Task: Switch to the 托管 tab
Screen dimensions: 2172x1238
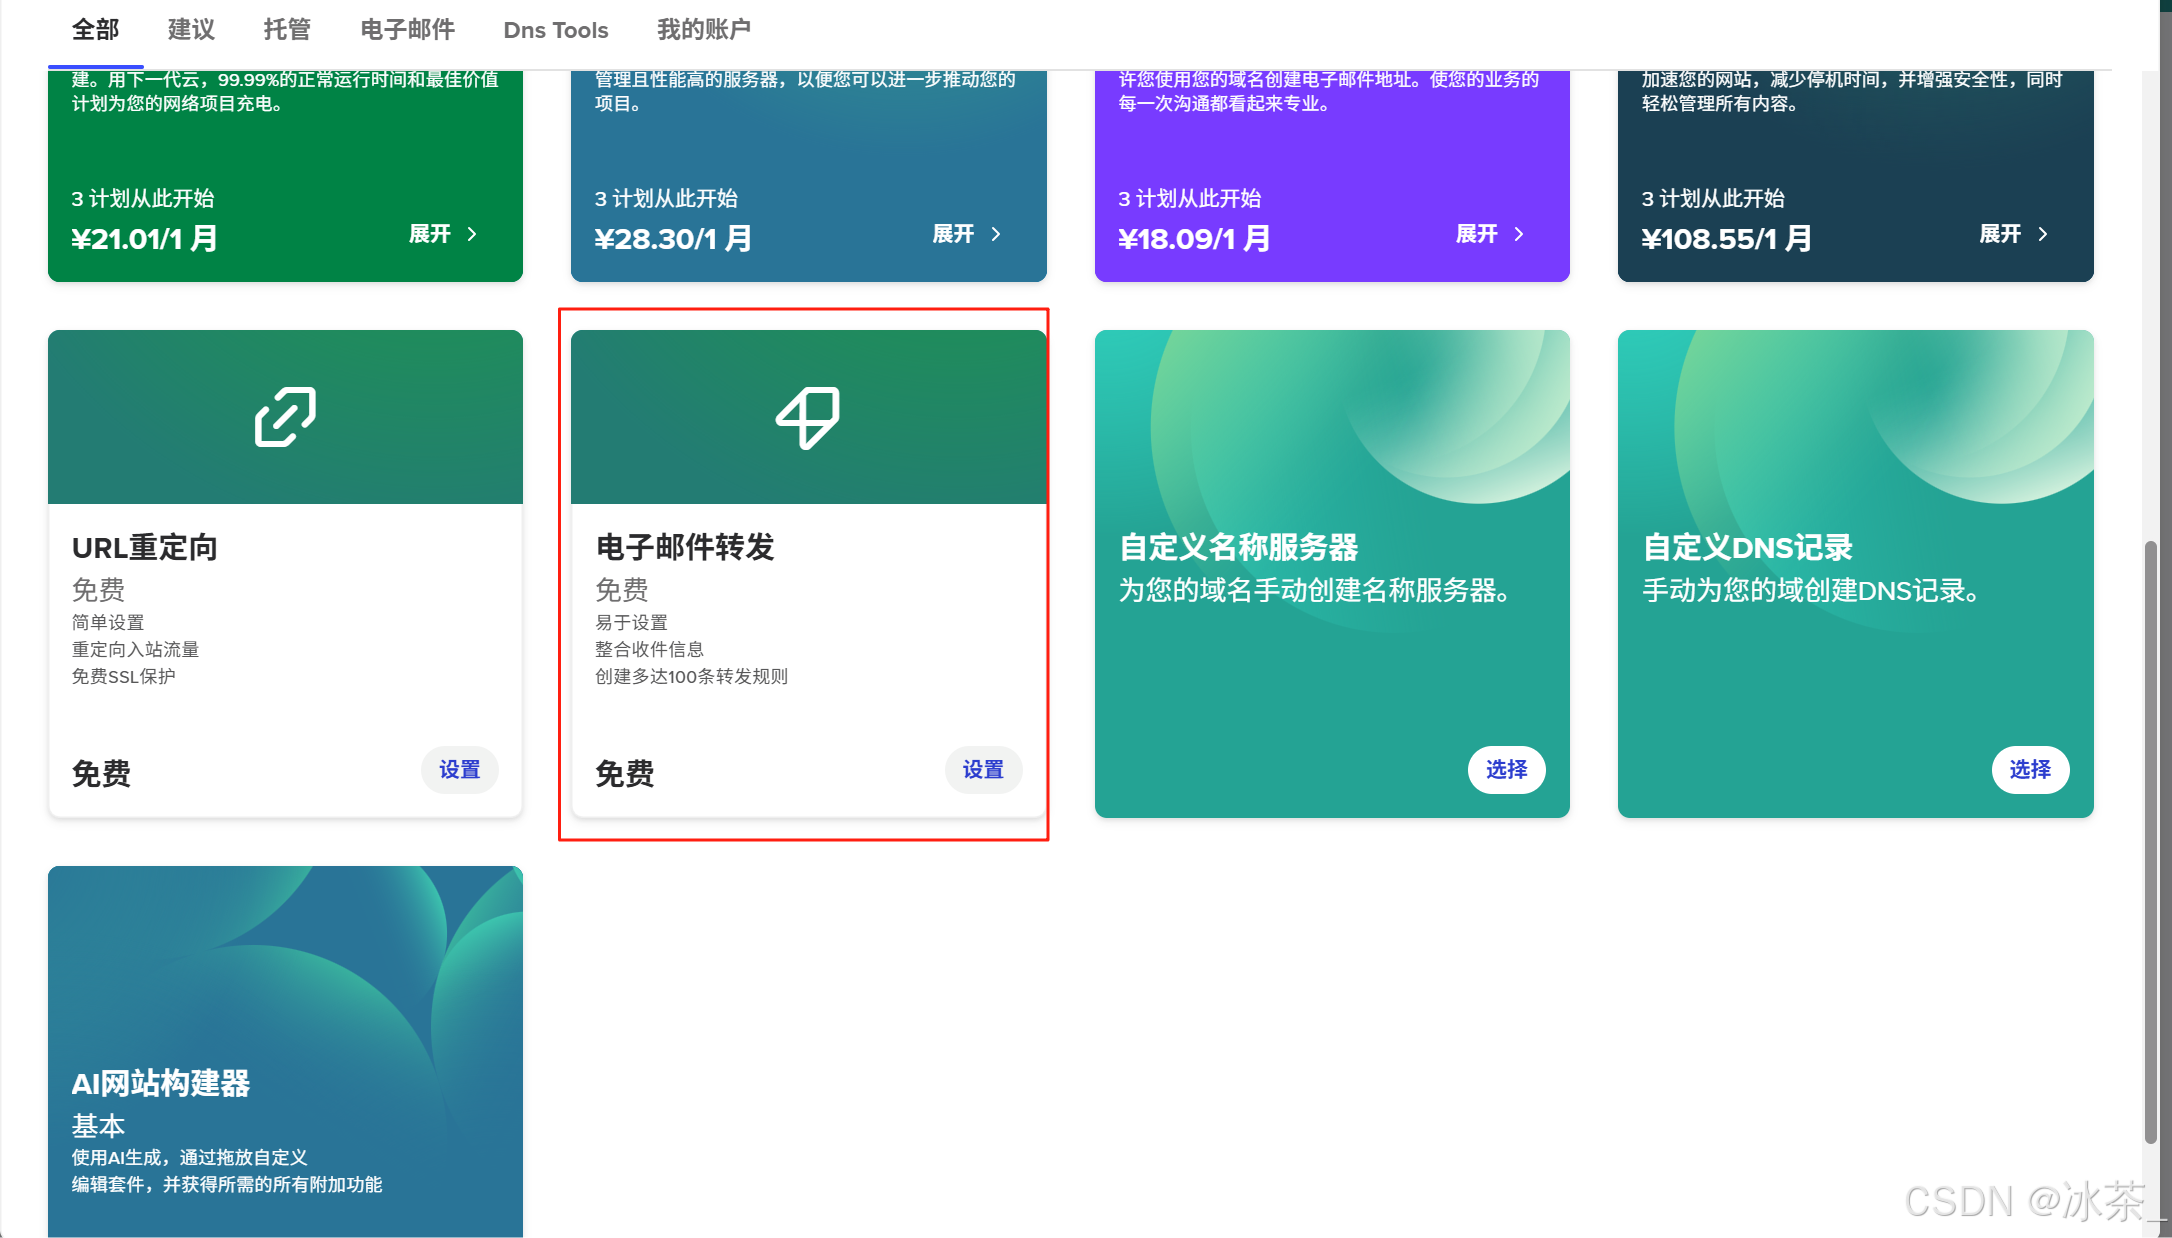Action: 287,30
